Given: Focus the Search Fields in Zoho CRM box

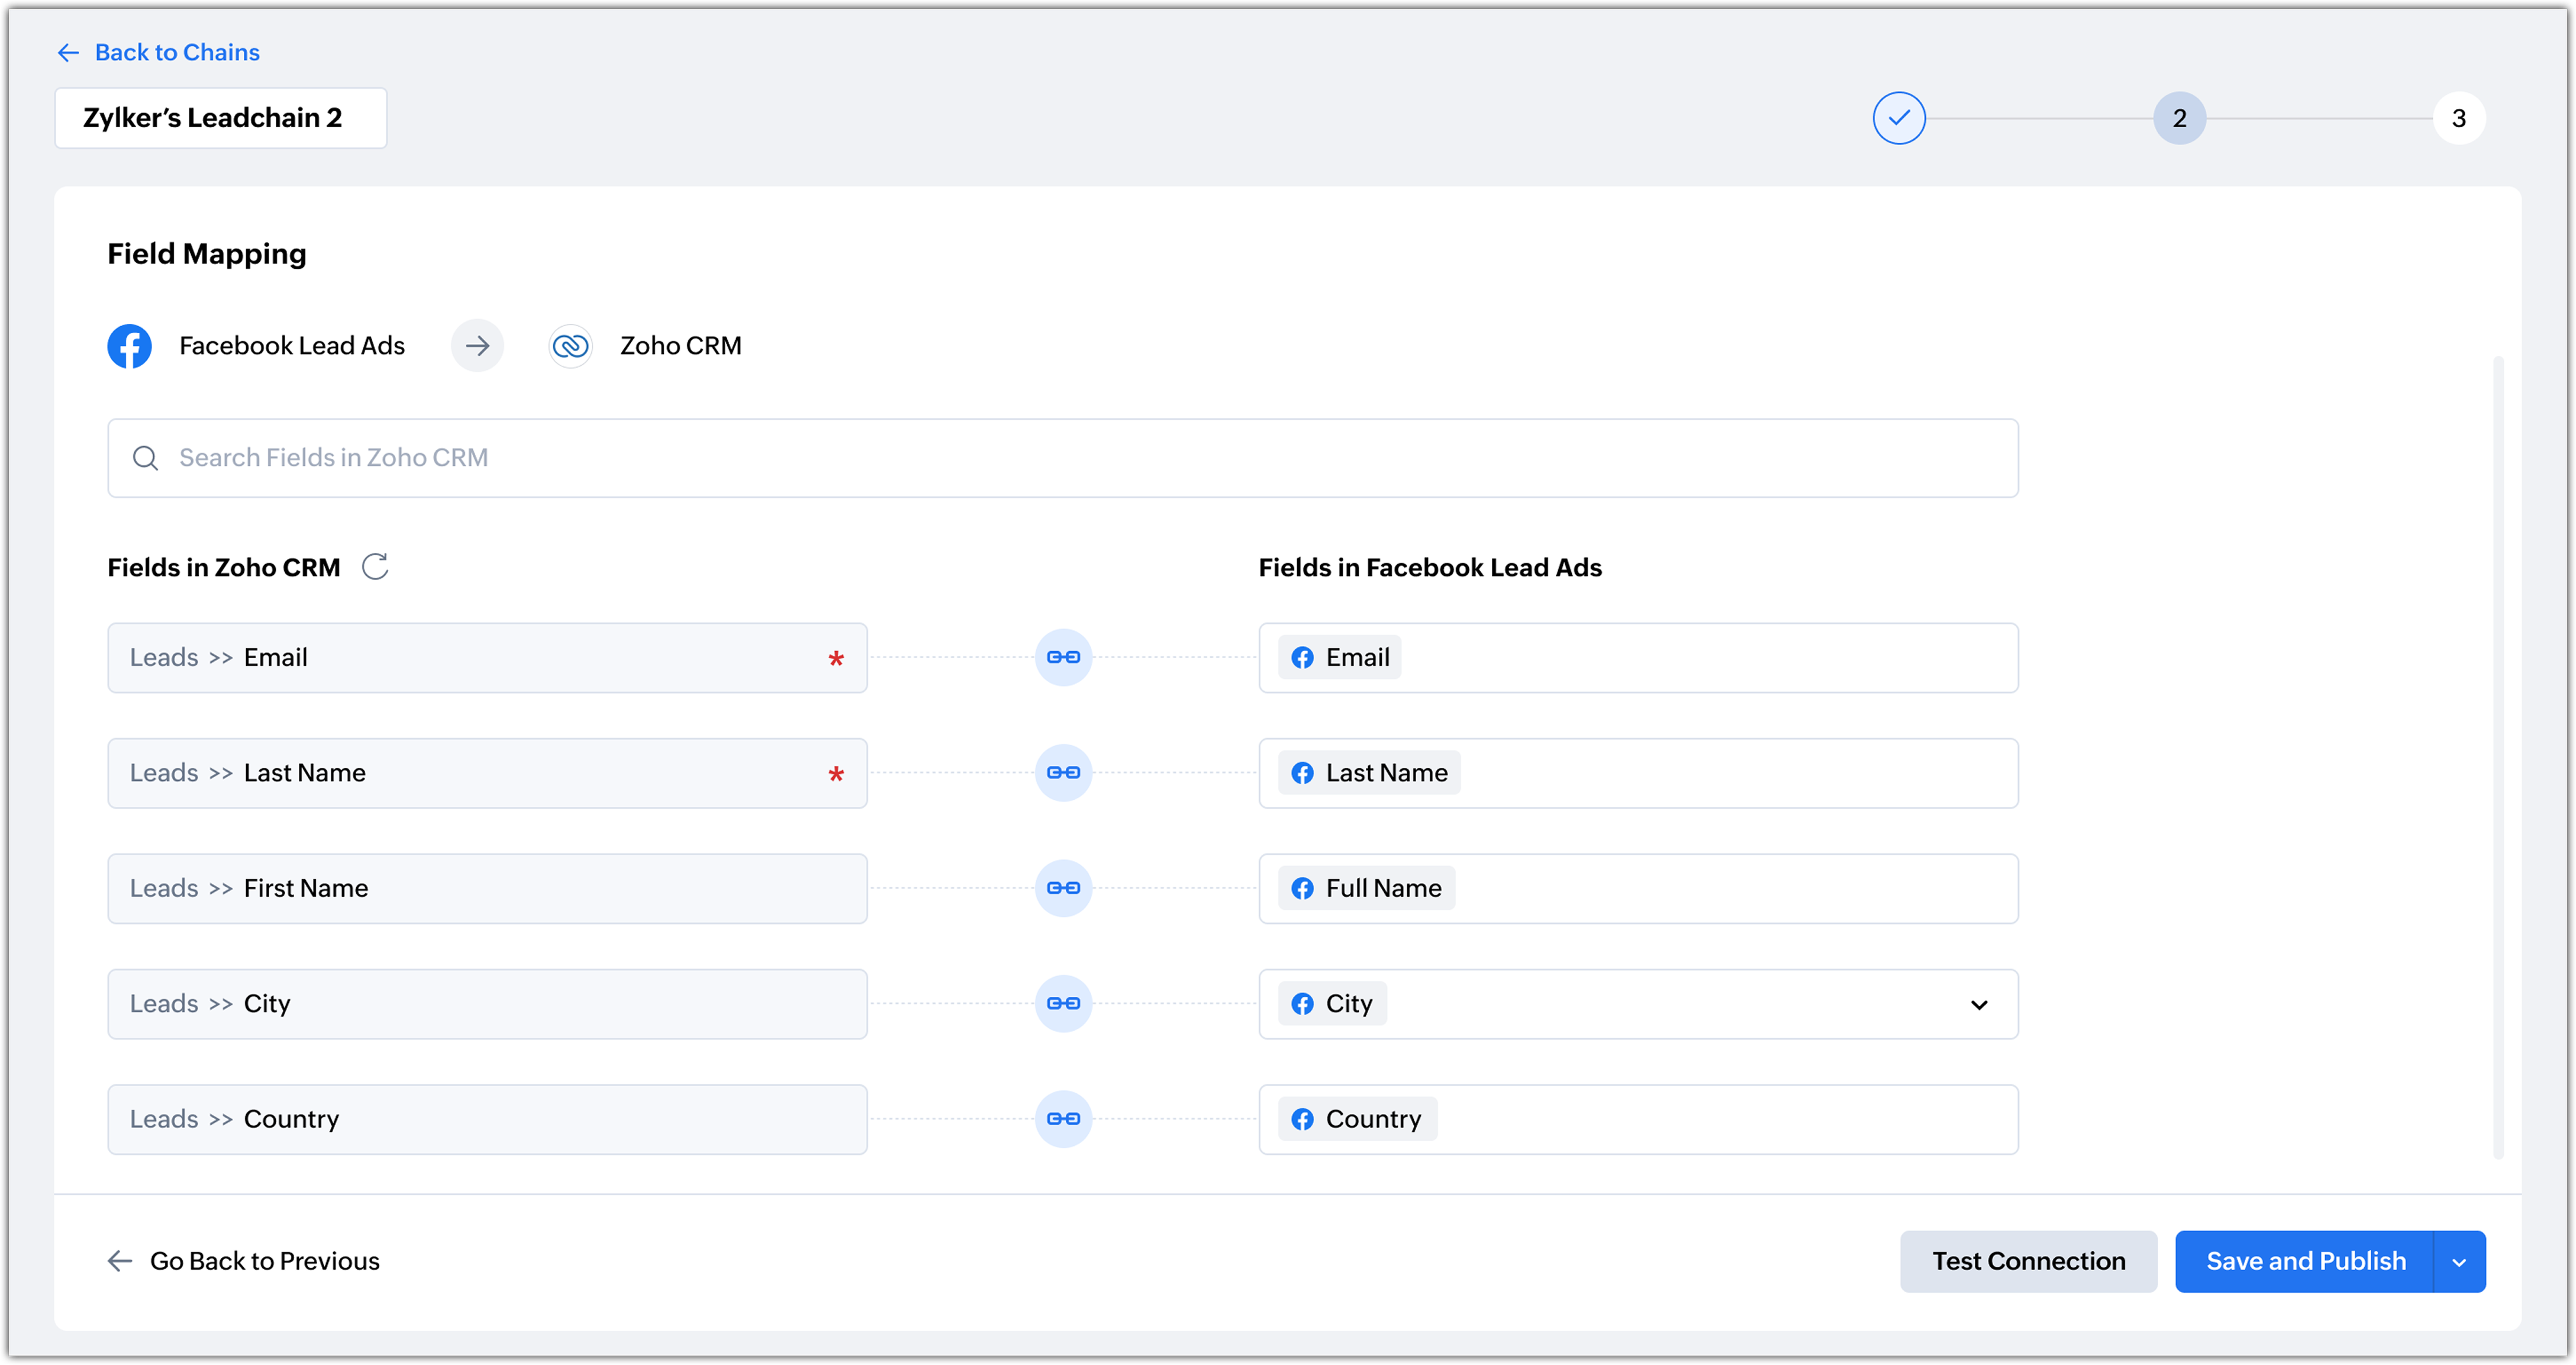Looking at the screenshot, I should pyautogui.click(x=1062, y=458).
